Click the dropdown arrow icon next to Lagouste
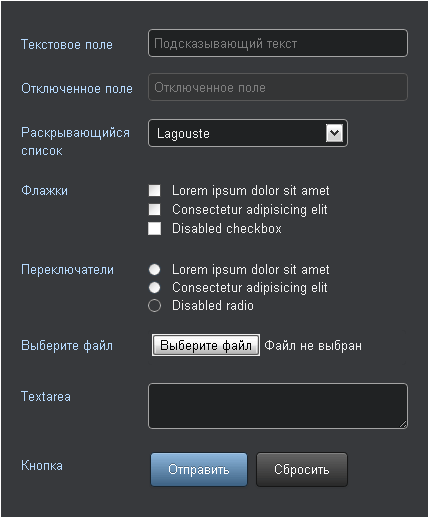This screenshot has width=431, height=520. click(334, 133)
